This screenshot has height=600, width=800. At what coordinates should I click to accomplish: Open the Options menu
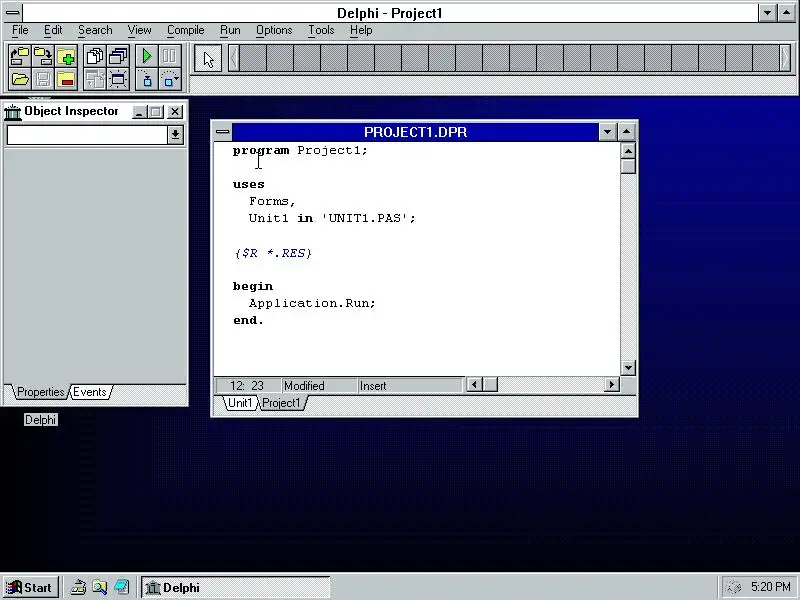[274, 30]
